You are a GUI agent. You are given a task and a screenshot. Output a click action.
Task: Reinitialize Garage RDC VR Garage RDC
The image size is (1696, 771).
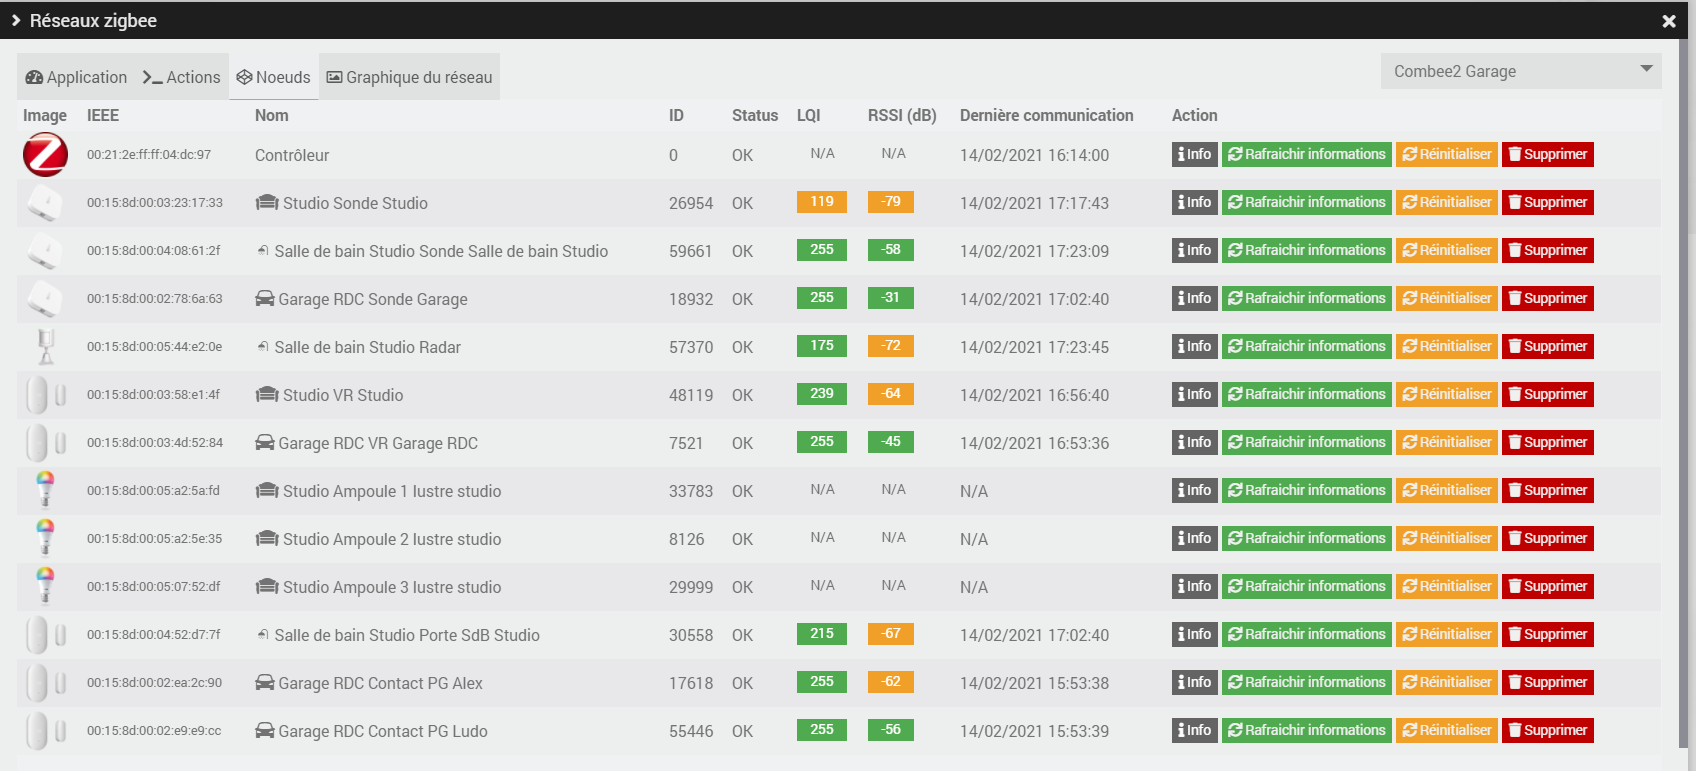point(1447,442)
